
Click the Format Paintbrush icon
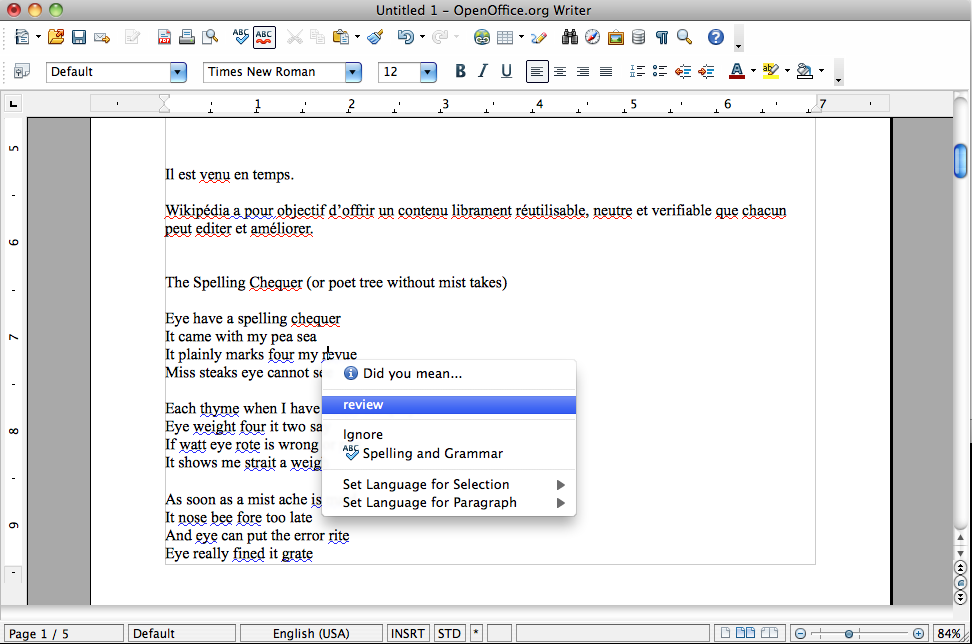(x=375, y=38)
